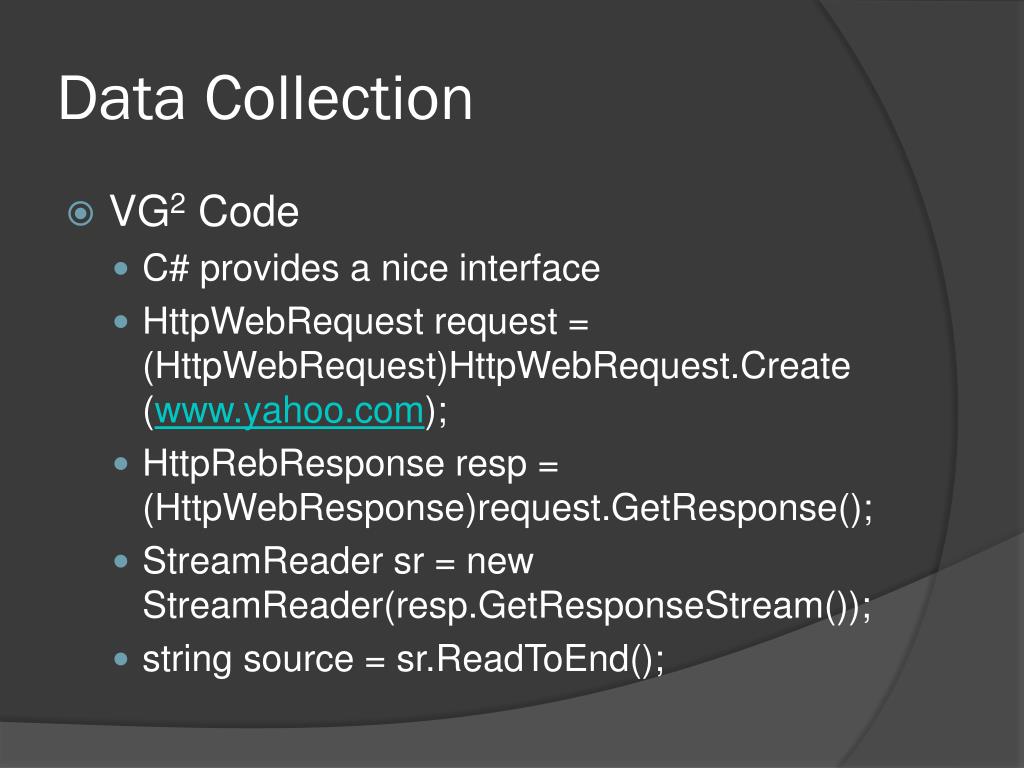Open the www.yahoo.com hyperlink
The height and width of the screenshot is (768, 1024).
point(289,411)
